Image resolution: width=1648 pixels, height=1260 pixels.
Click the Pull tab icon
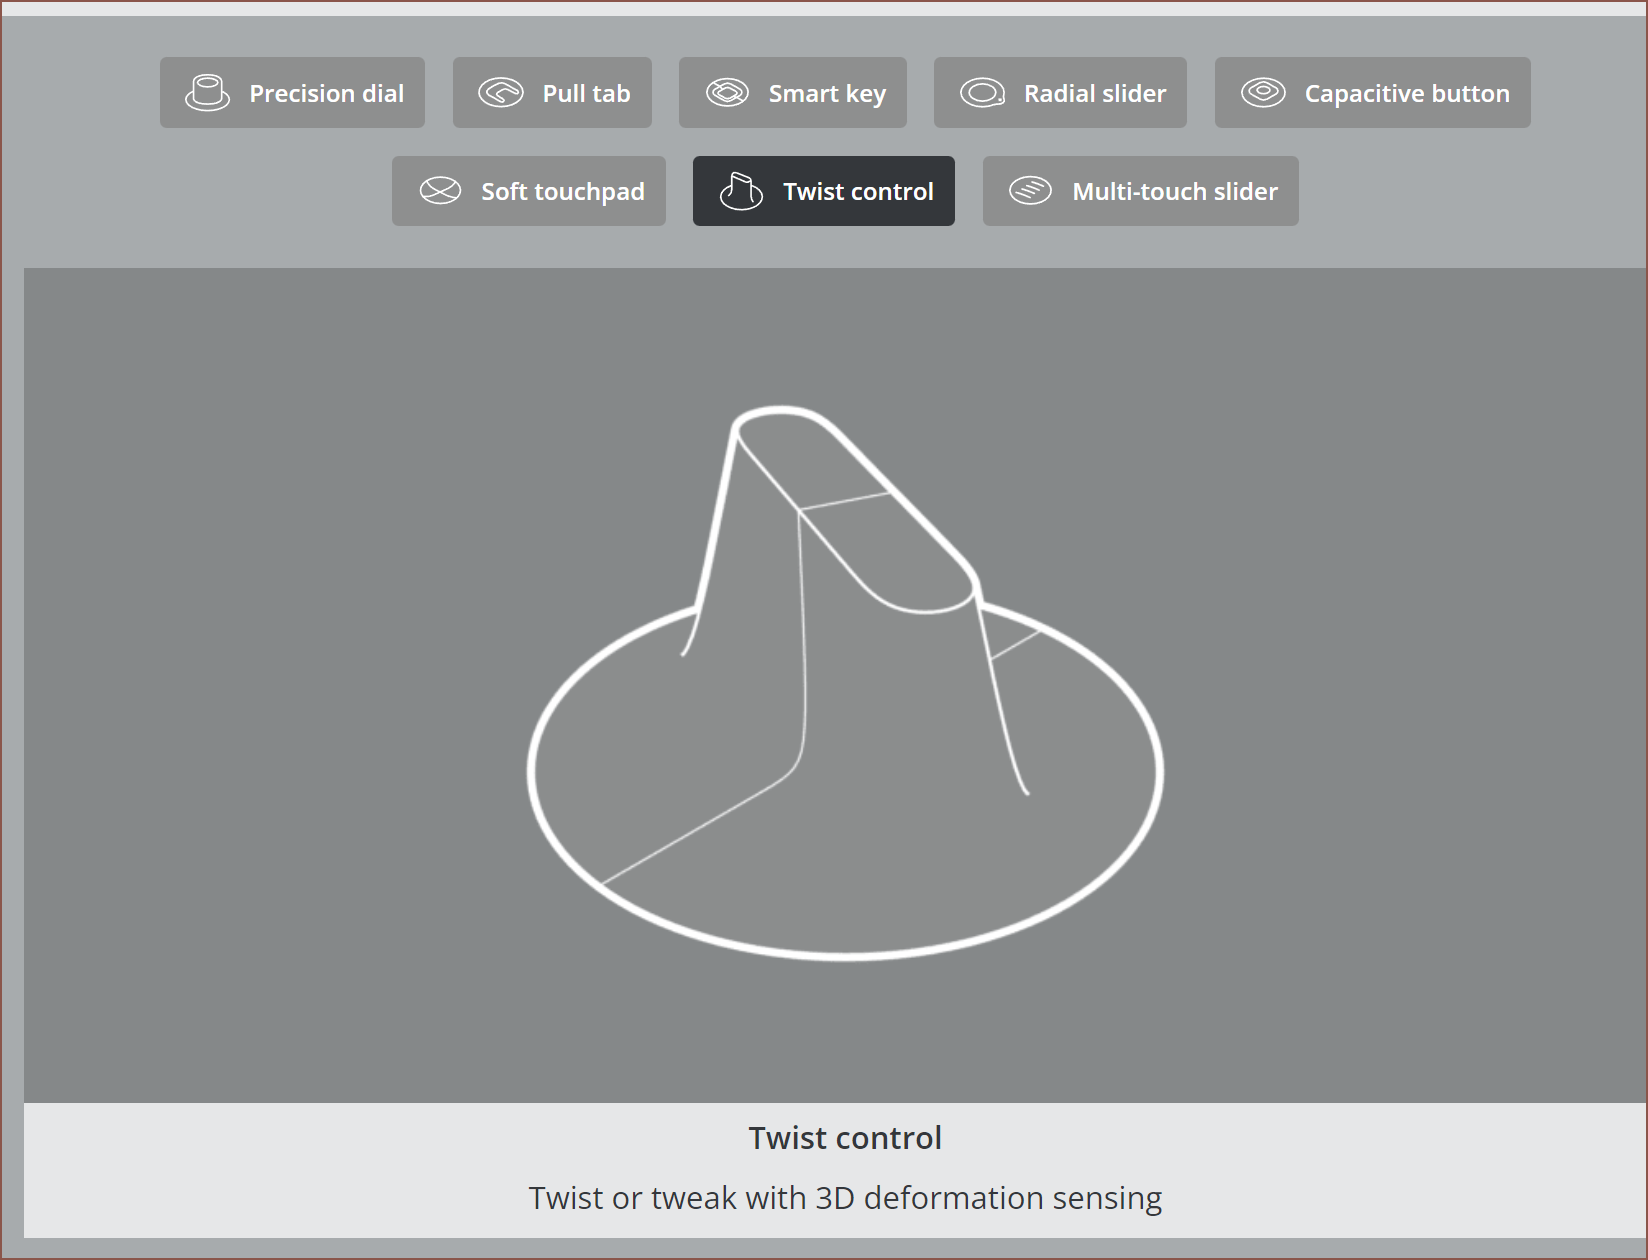[500, 93]
